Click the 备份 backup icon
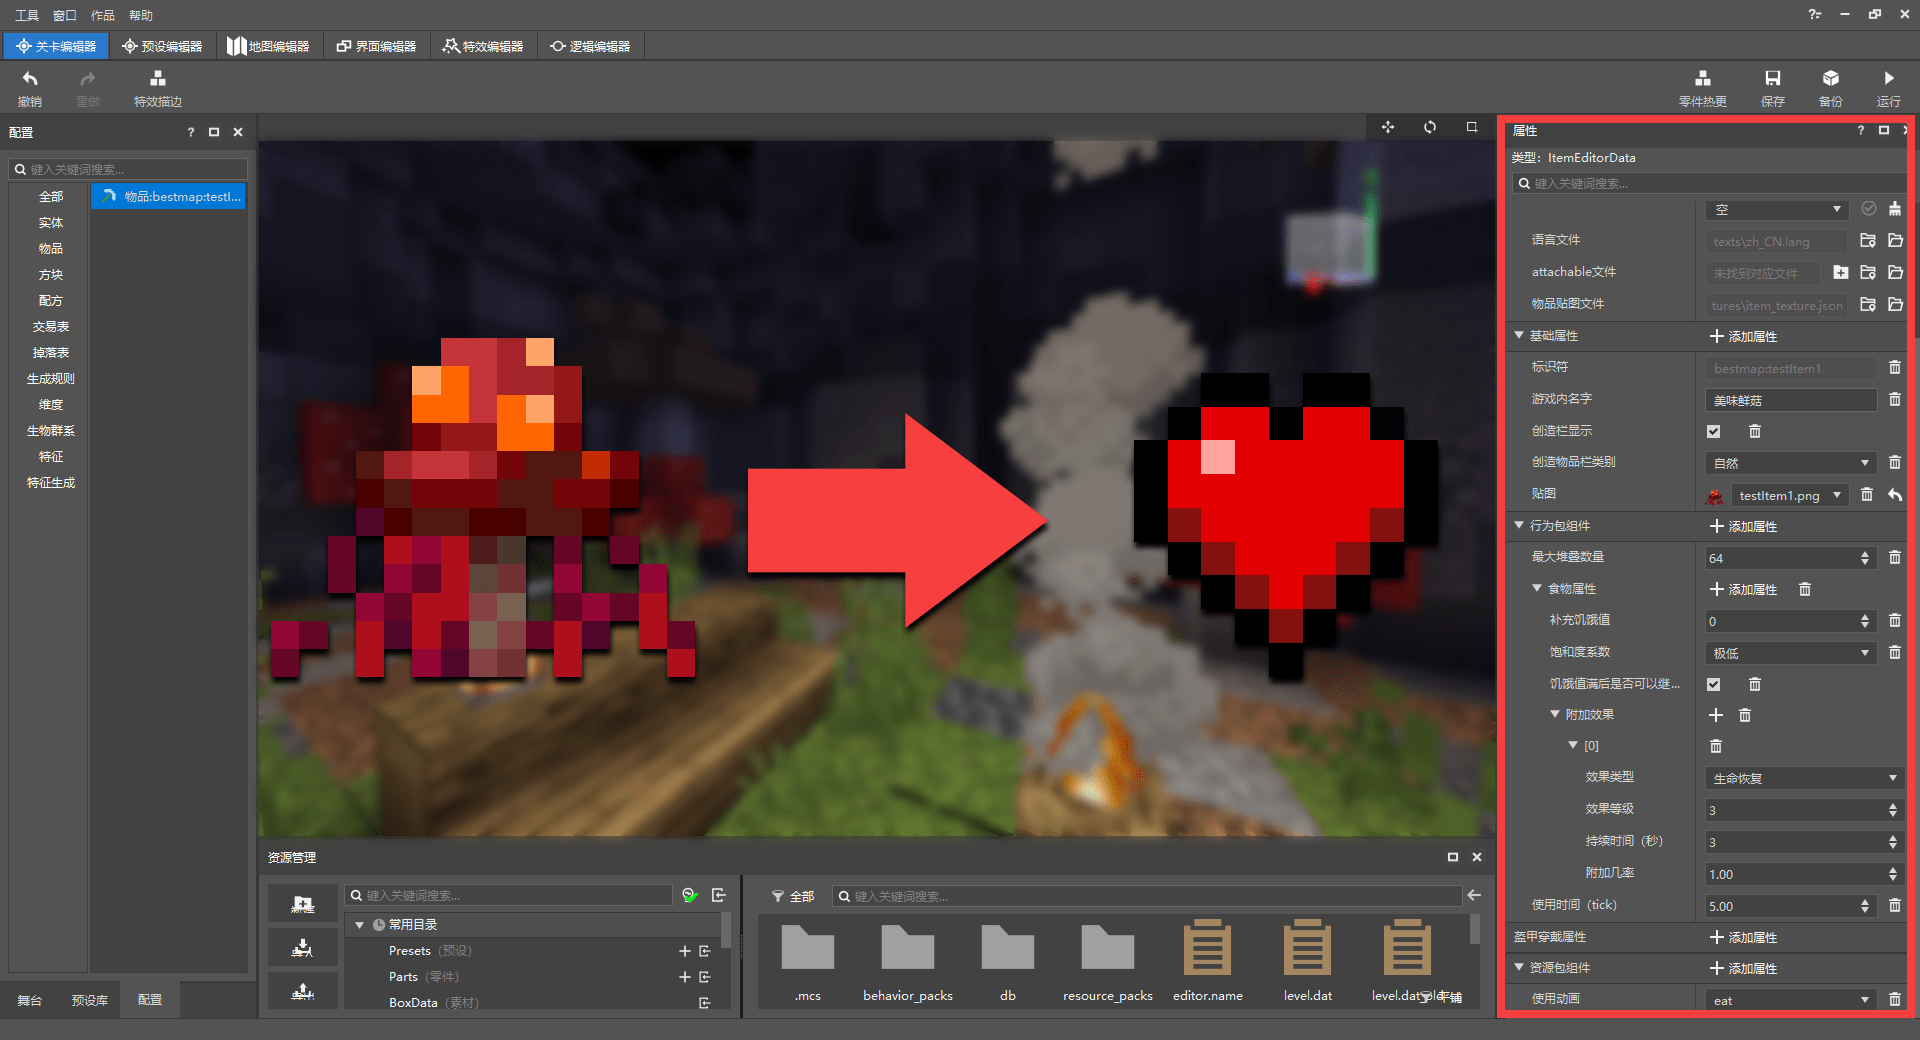Image resolution: width=1920 pixels, height=1040 pixels. pyautogui.click(x=1830, y=79)
